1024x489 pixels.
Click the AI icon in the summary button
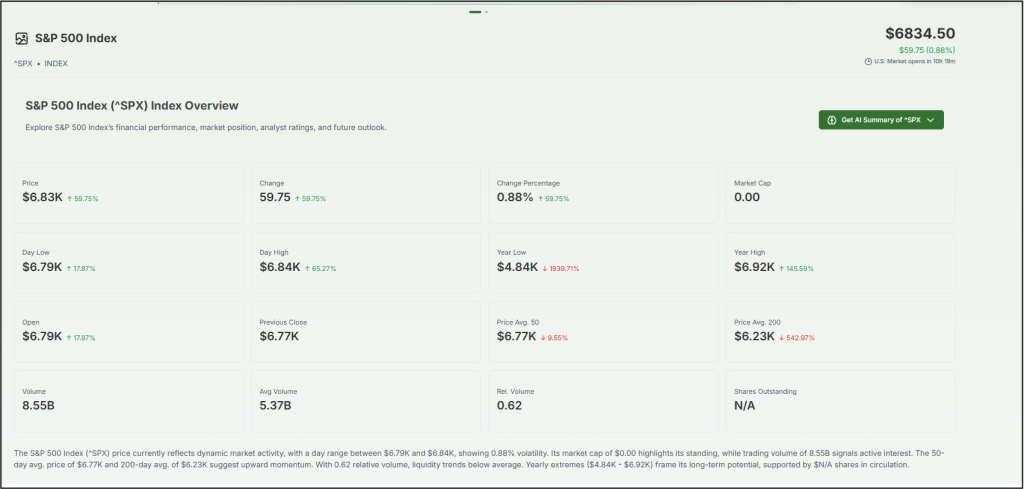[x=832, y=120]
